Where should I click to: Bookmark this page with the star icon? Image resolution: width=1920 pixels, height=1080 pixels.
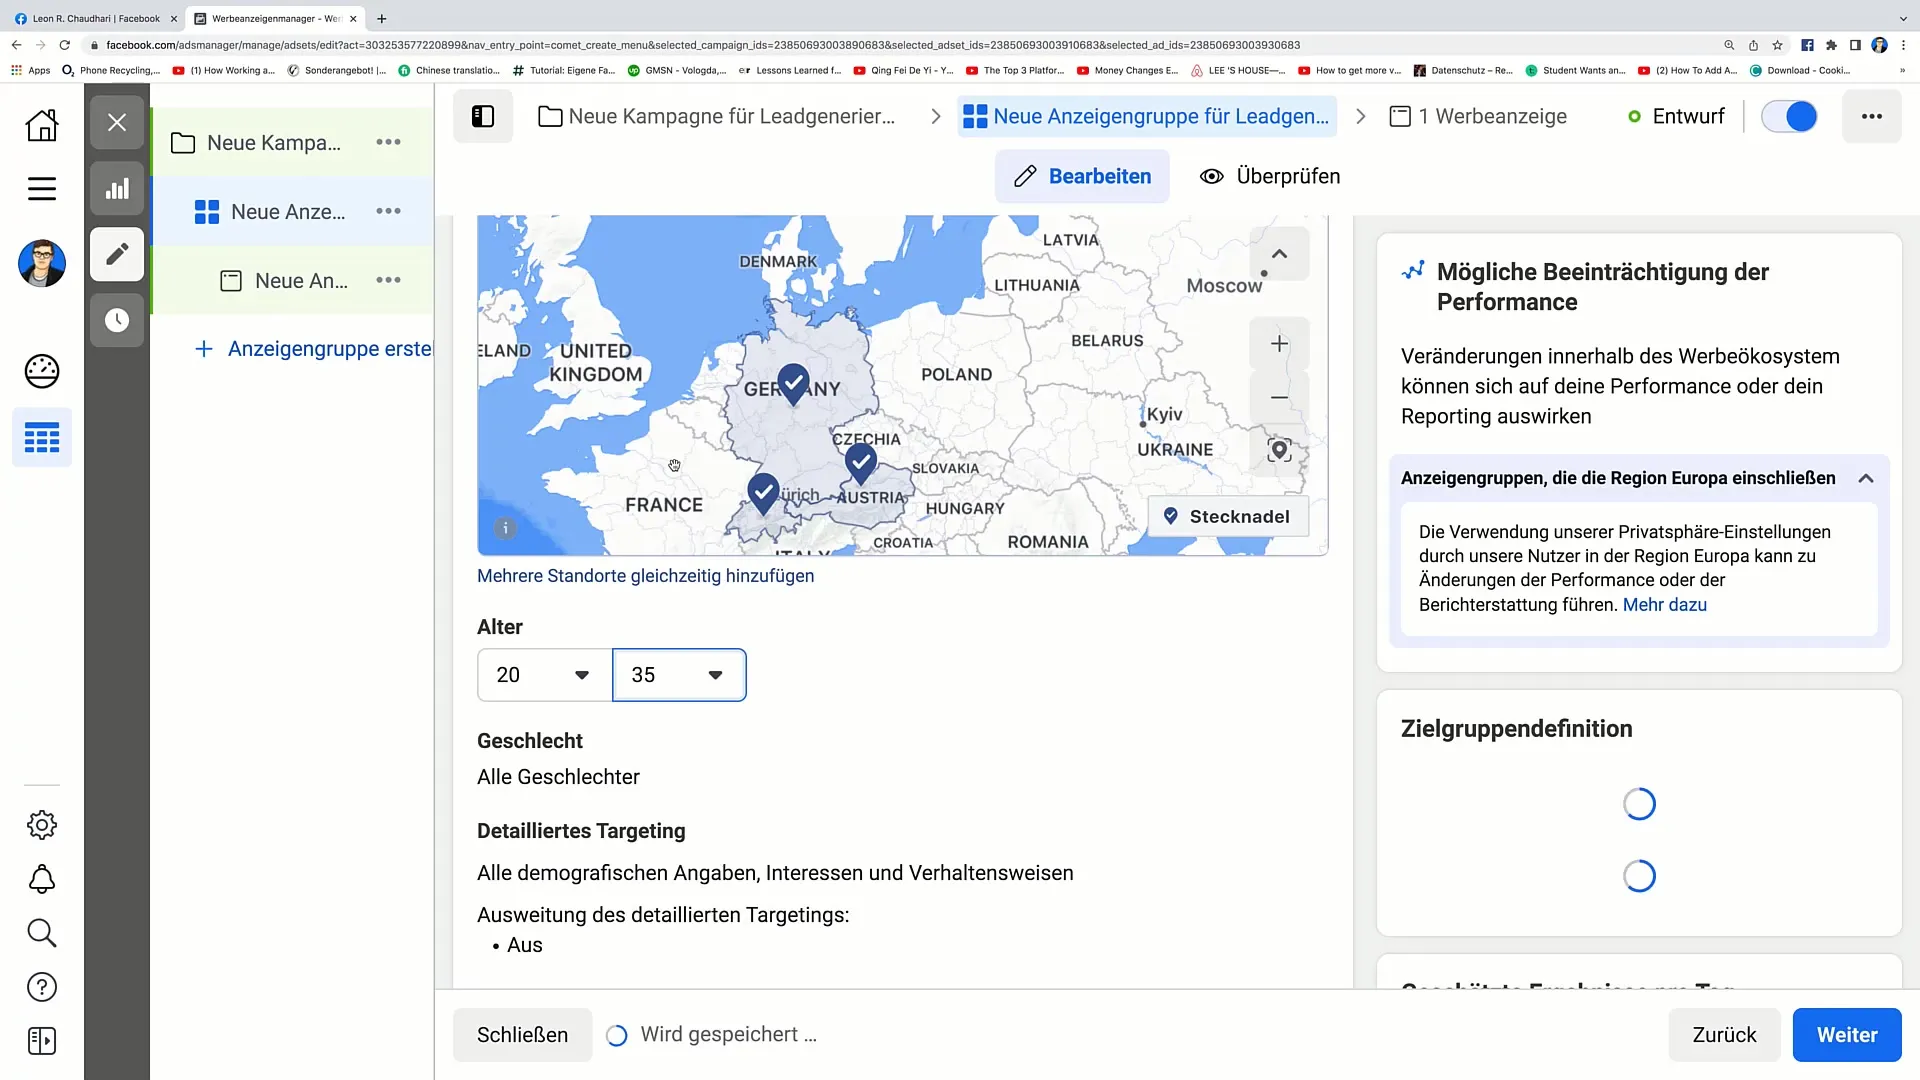click(1777, 45)
